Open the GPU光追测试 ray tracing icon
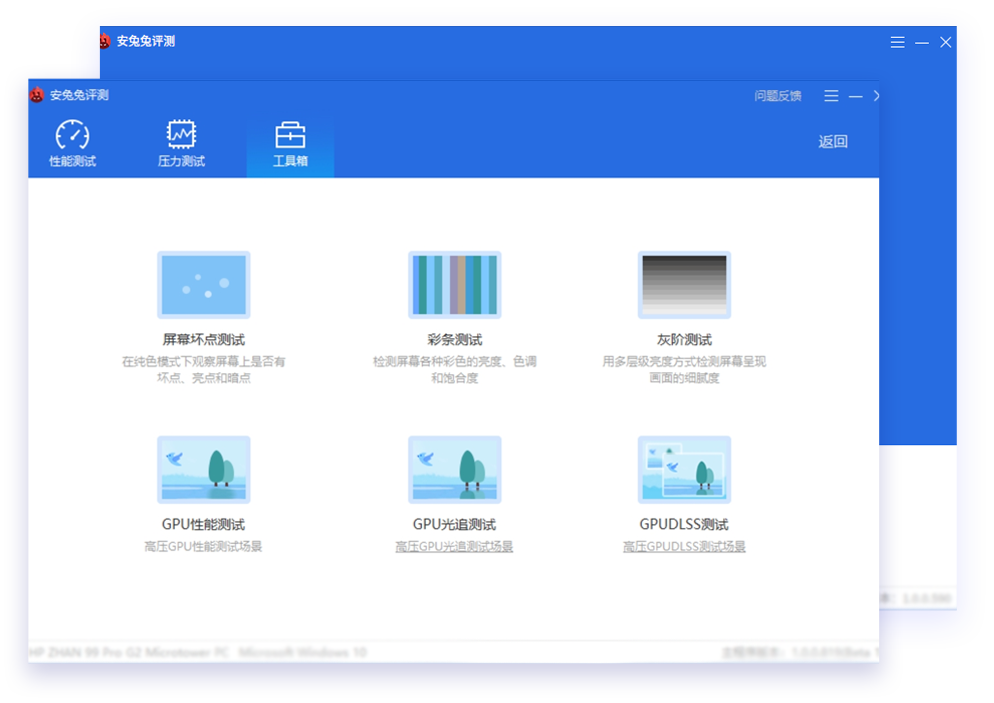The image size is (994, 703). pos(454,469)
